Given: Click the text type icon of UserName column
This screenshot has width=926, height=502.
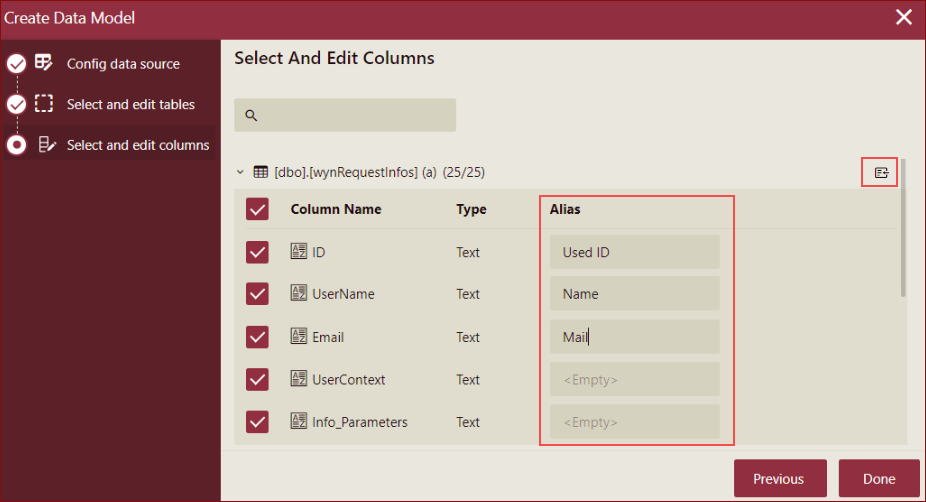Looking at the screenshot, I should point(299,293).
